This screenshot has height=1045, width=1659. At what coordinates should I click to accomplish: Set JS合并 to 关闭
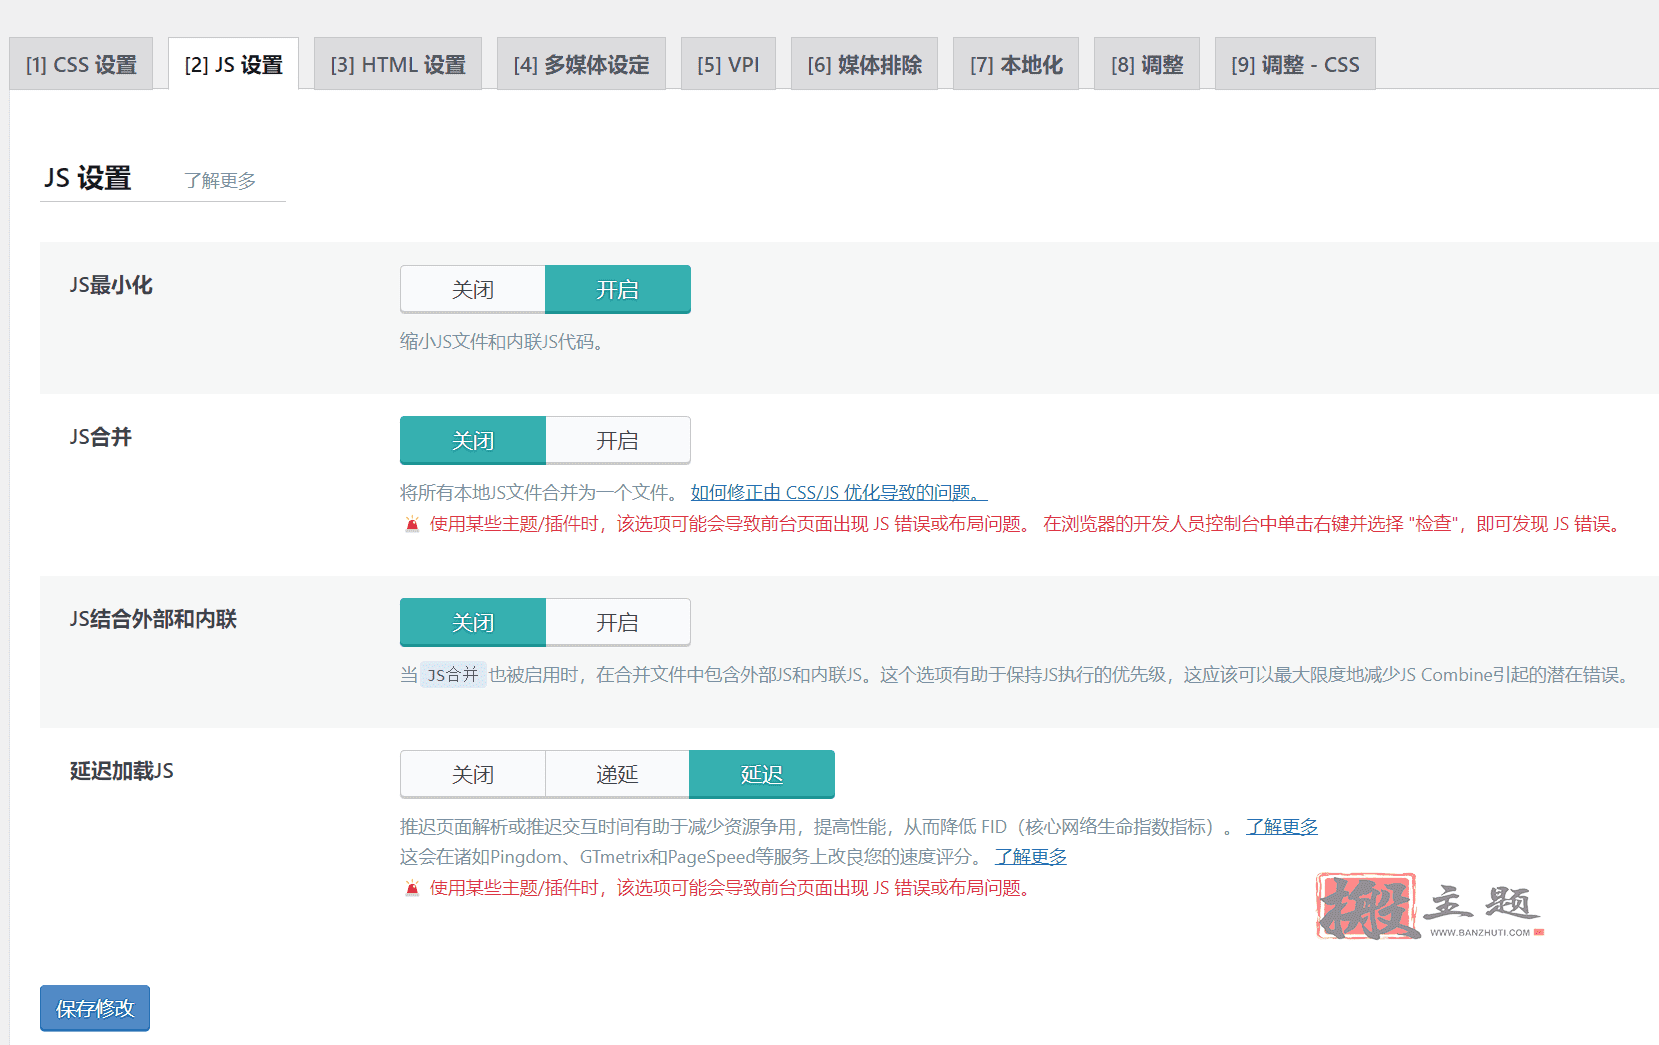pyautogui.click(x=473, y=440)
